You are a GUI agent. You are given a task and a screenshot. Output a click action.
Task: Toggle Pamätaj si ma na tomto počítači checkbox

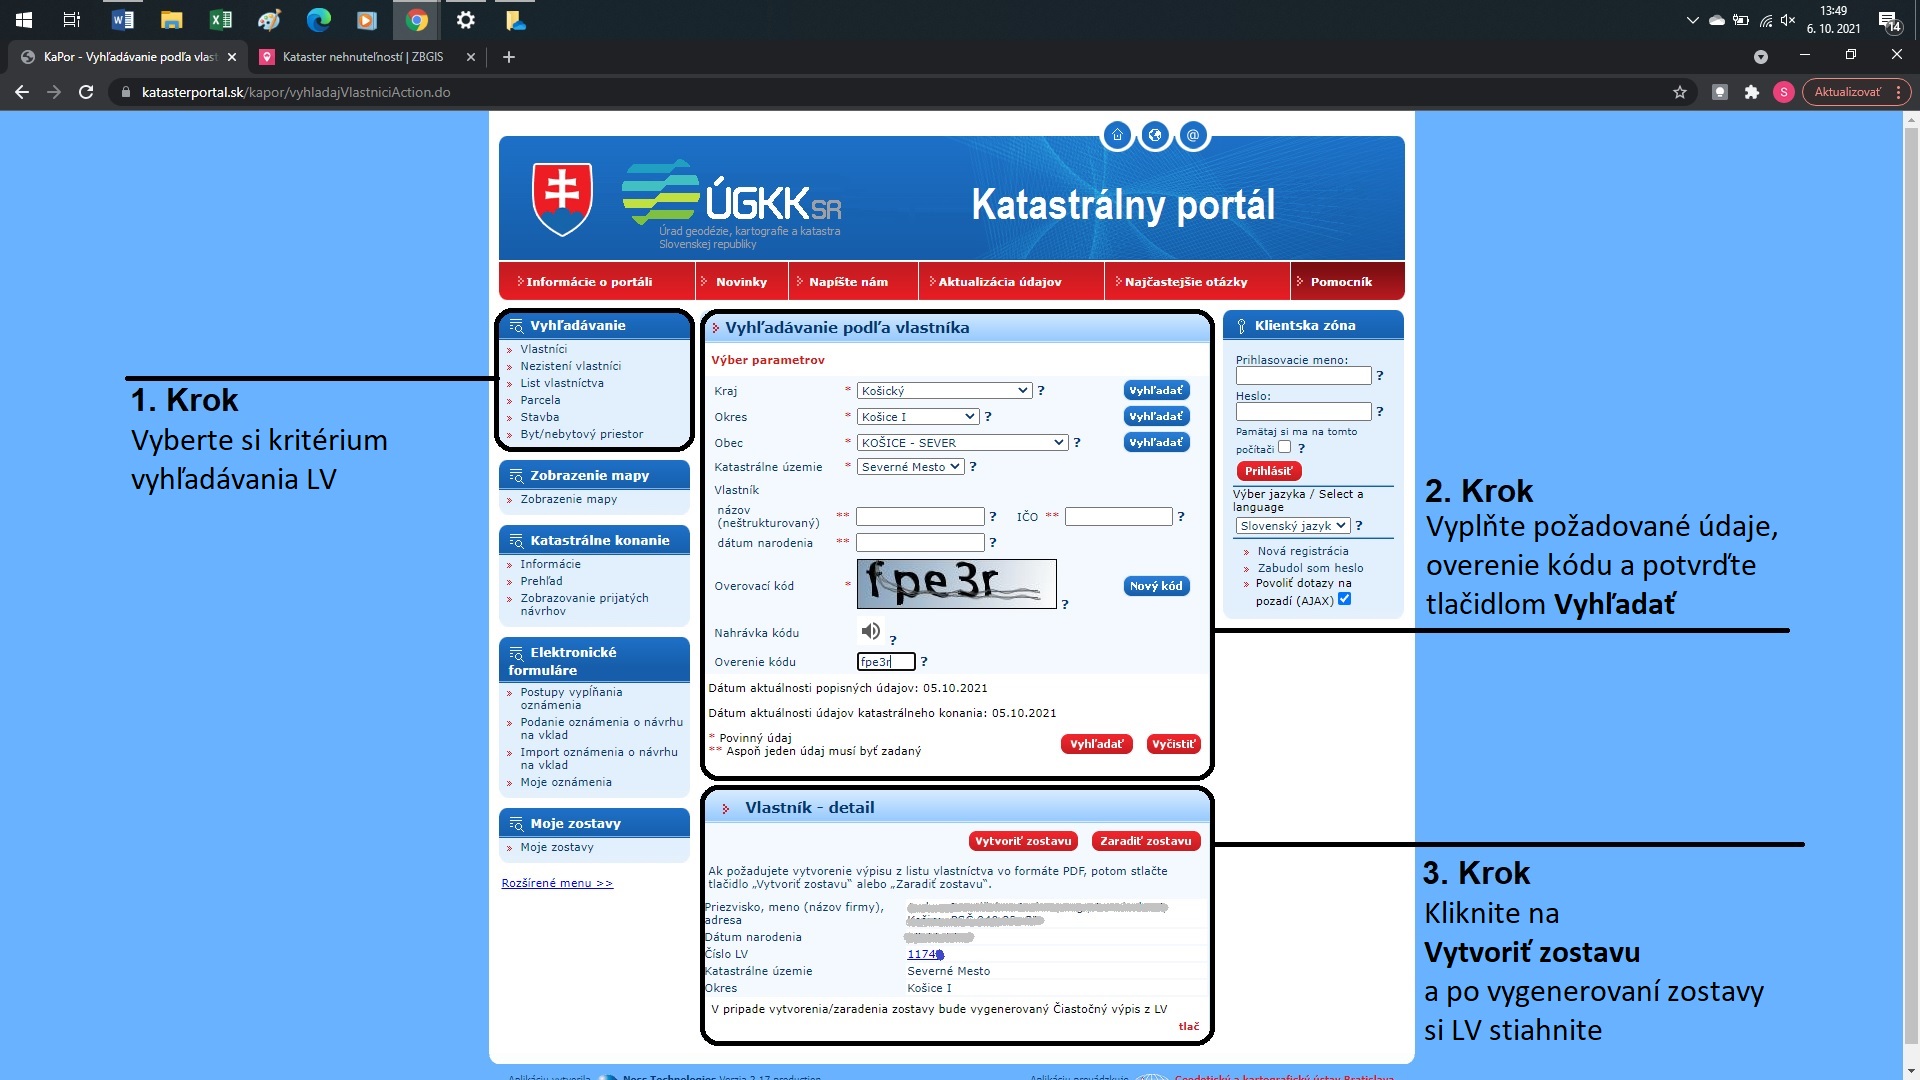point(1285,447)
